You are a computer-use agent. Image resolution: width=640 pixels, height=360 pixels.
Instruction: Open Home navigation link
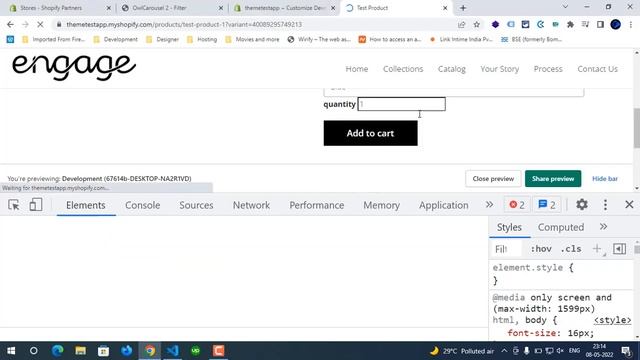point(357,69)
